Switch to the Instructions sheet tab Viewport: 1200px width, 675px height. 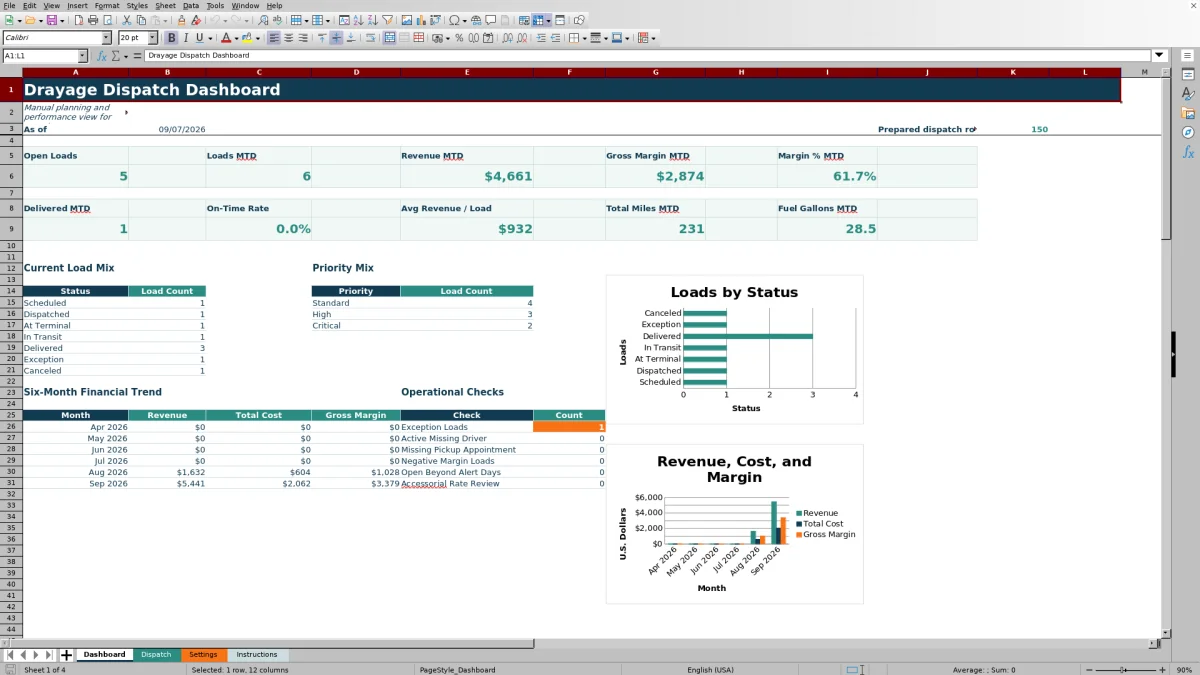[x=257, y=655]
